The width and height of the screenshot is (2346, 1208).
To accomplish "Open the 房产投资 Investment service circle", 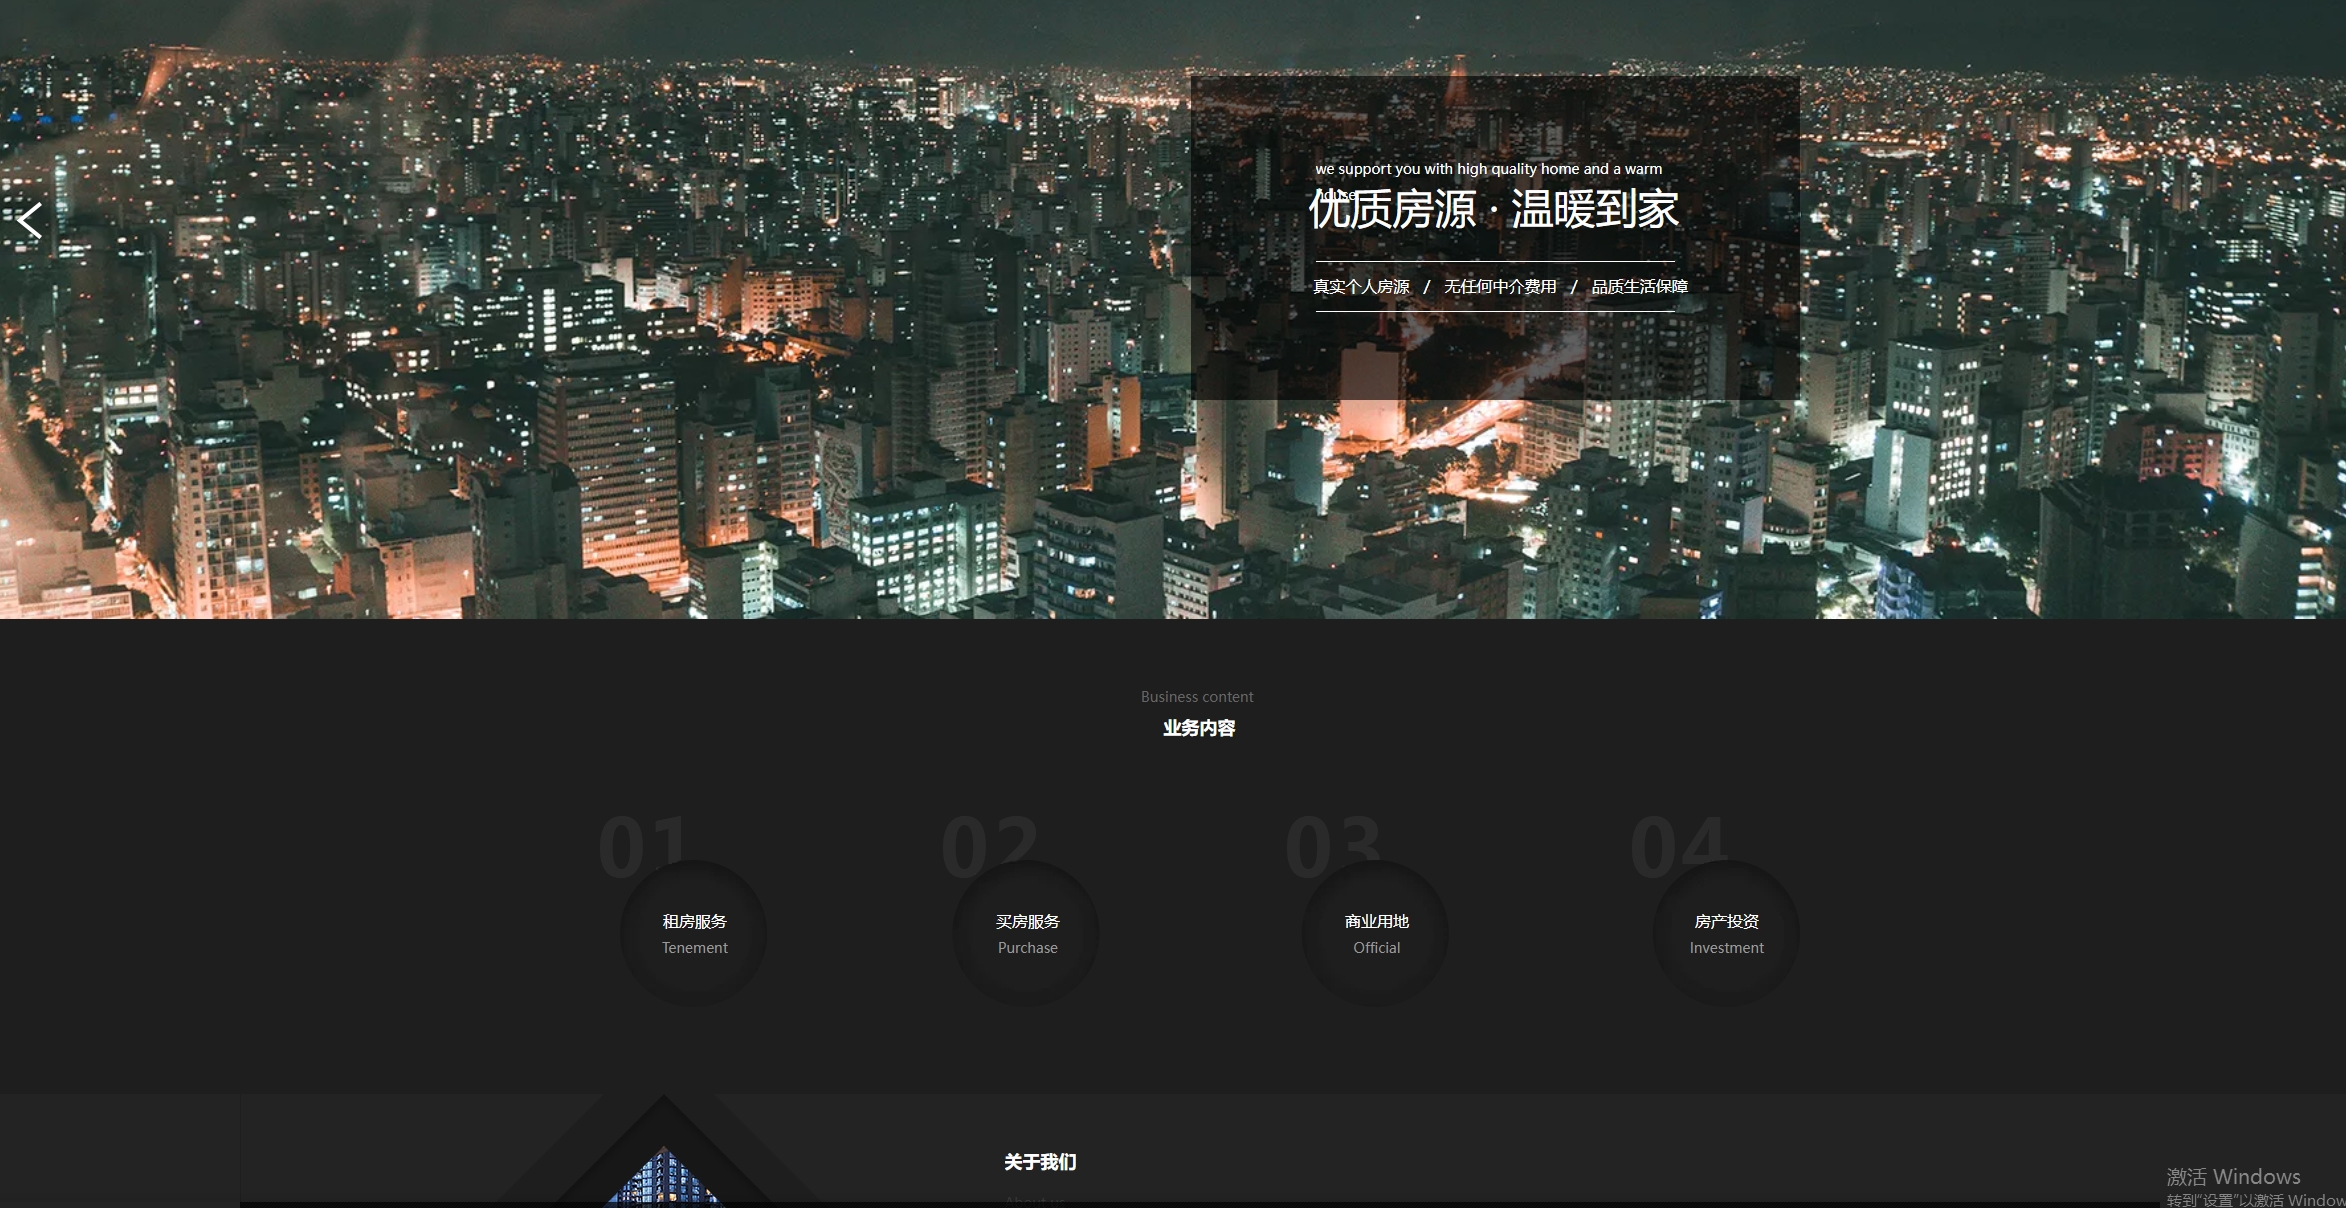I will (1724, 932).
